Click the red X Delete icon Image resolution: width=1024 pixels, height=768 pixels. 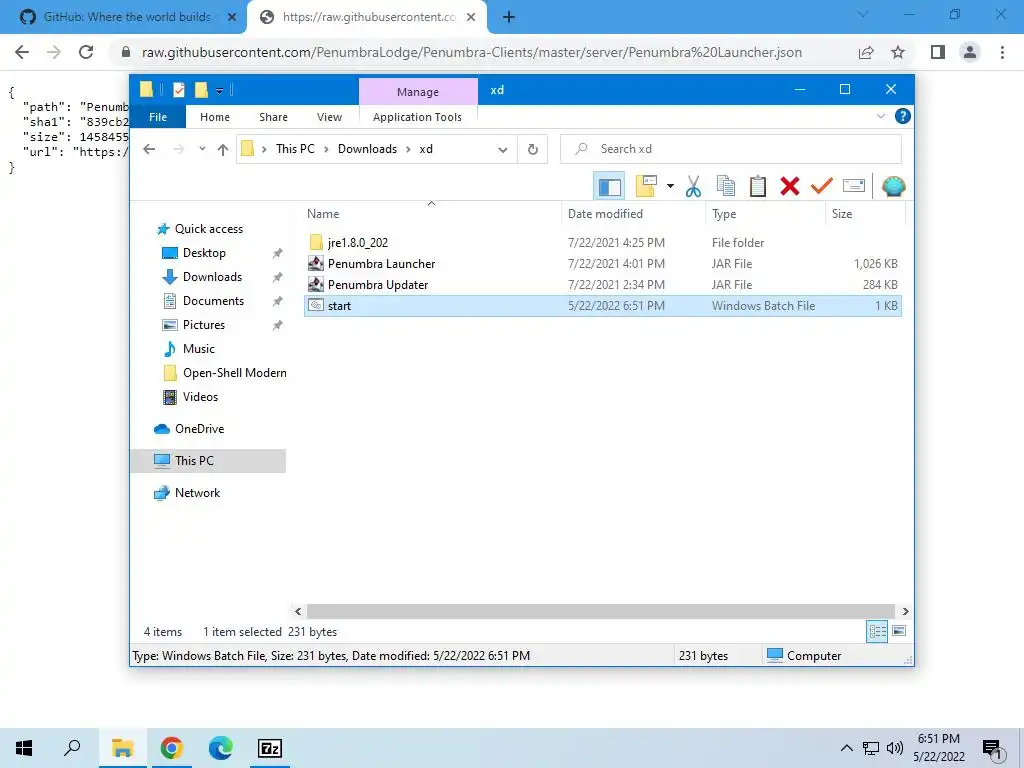[x=790, y=187]
